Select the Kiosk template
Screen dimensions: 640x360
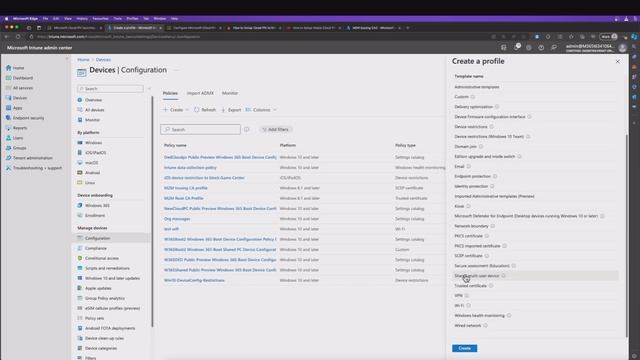pyautogui.click(x=459, y=206)
